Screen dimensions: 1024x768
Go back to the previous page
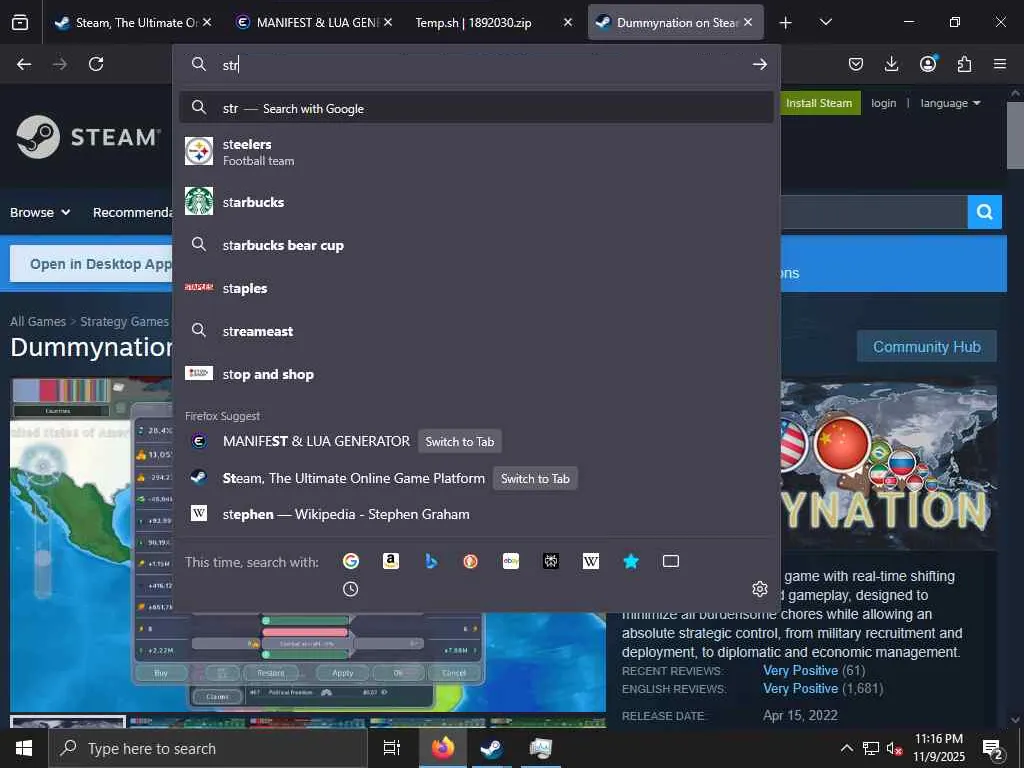coord(24,64)
